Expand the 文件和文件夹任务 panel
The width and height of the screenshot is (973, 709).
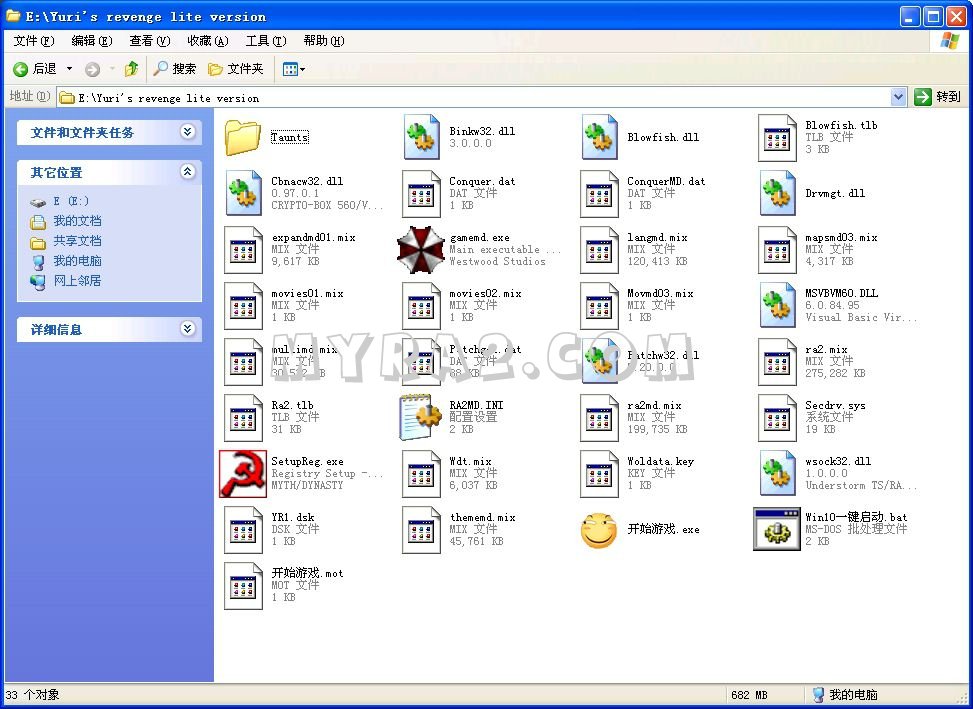click(x=187, y=132)
